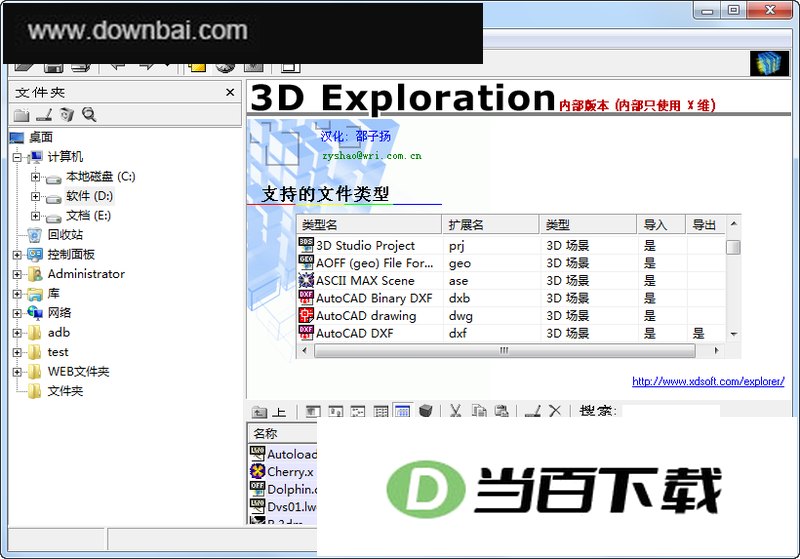
Task: Click horizontal scrollbar left arrow in types list
Action: pos(305,350)
